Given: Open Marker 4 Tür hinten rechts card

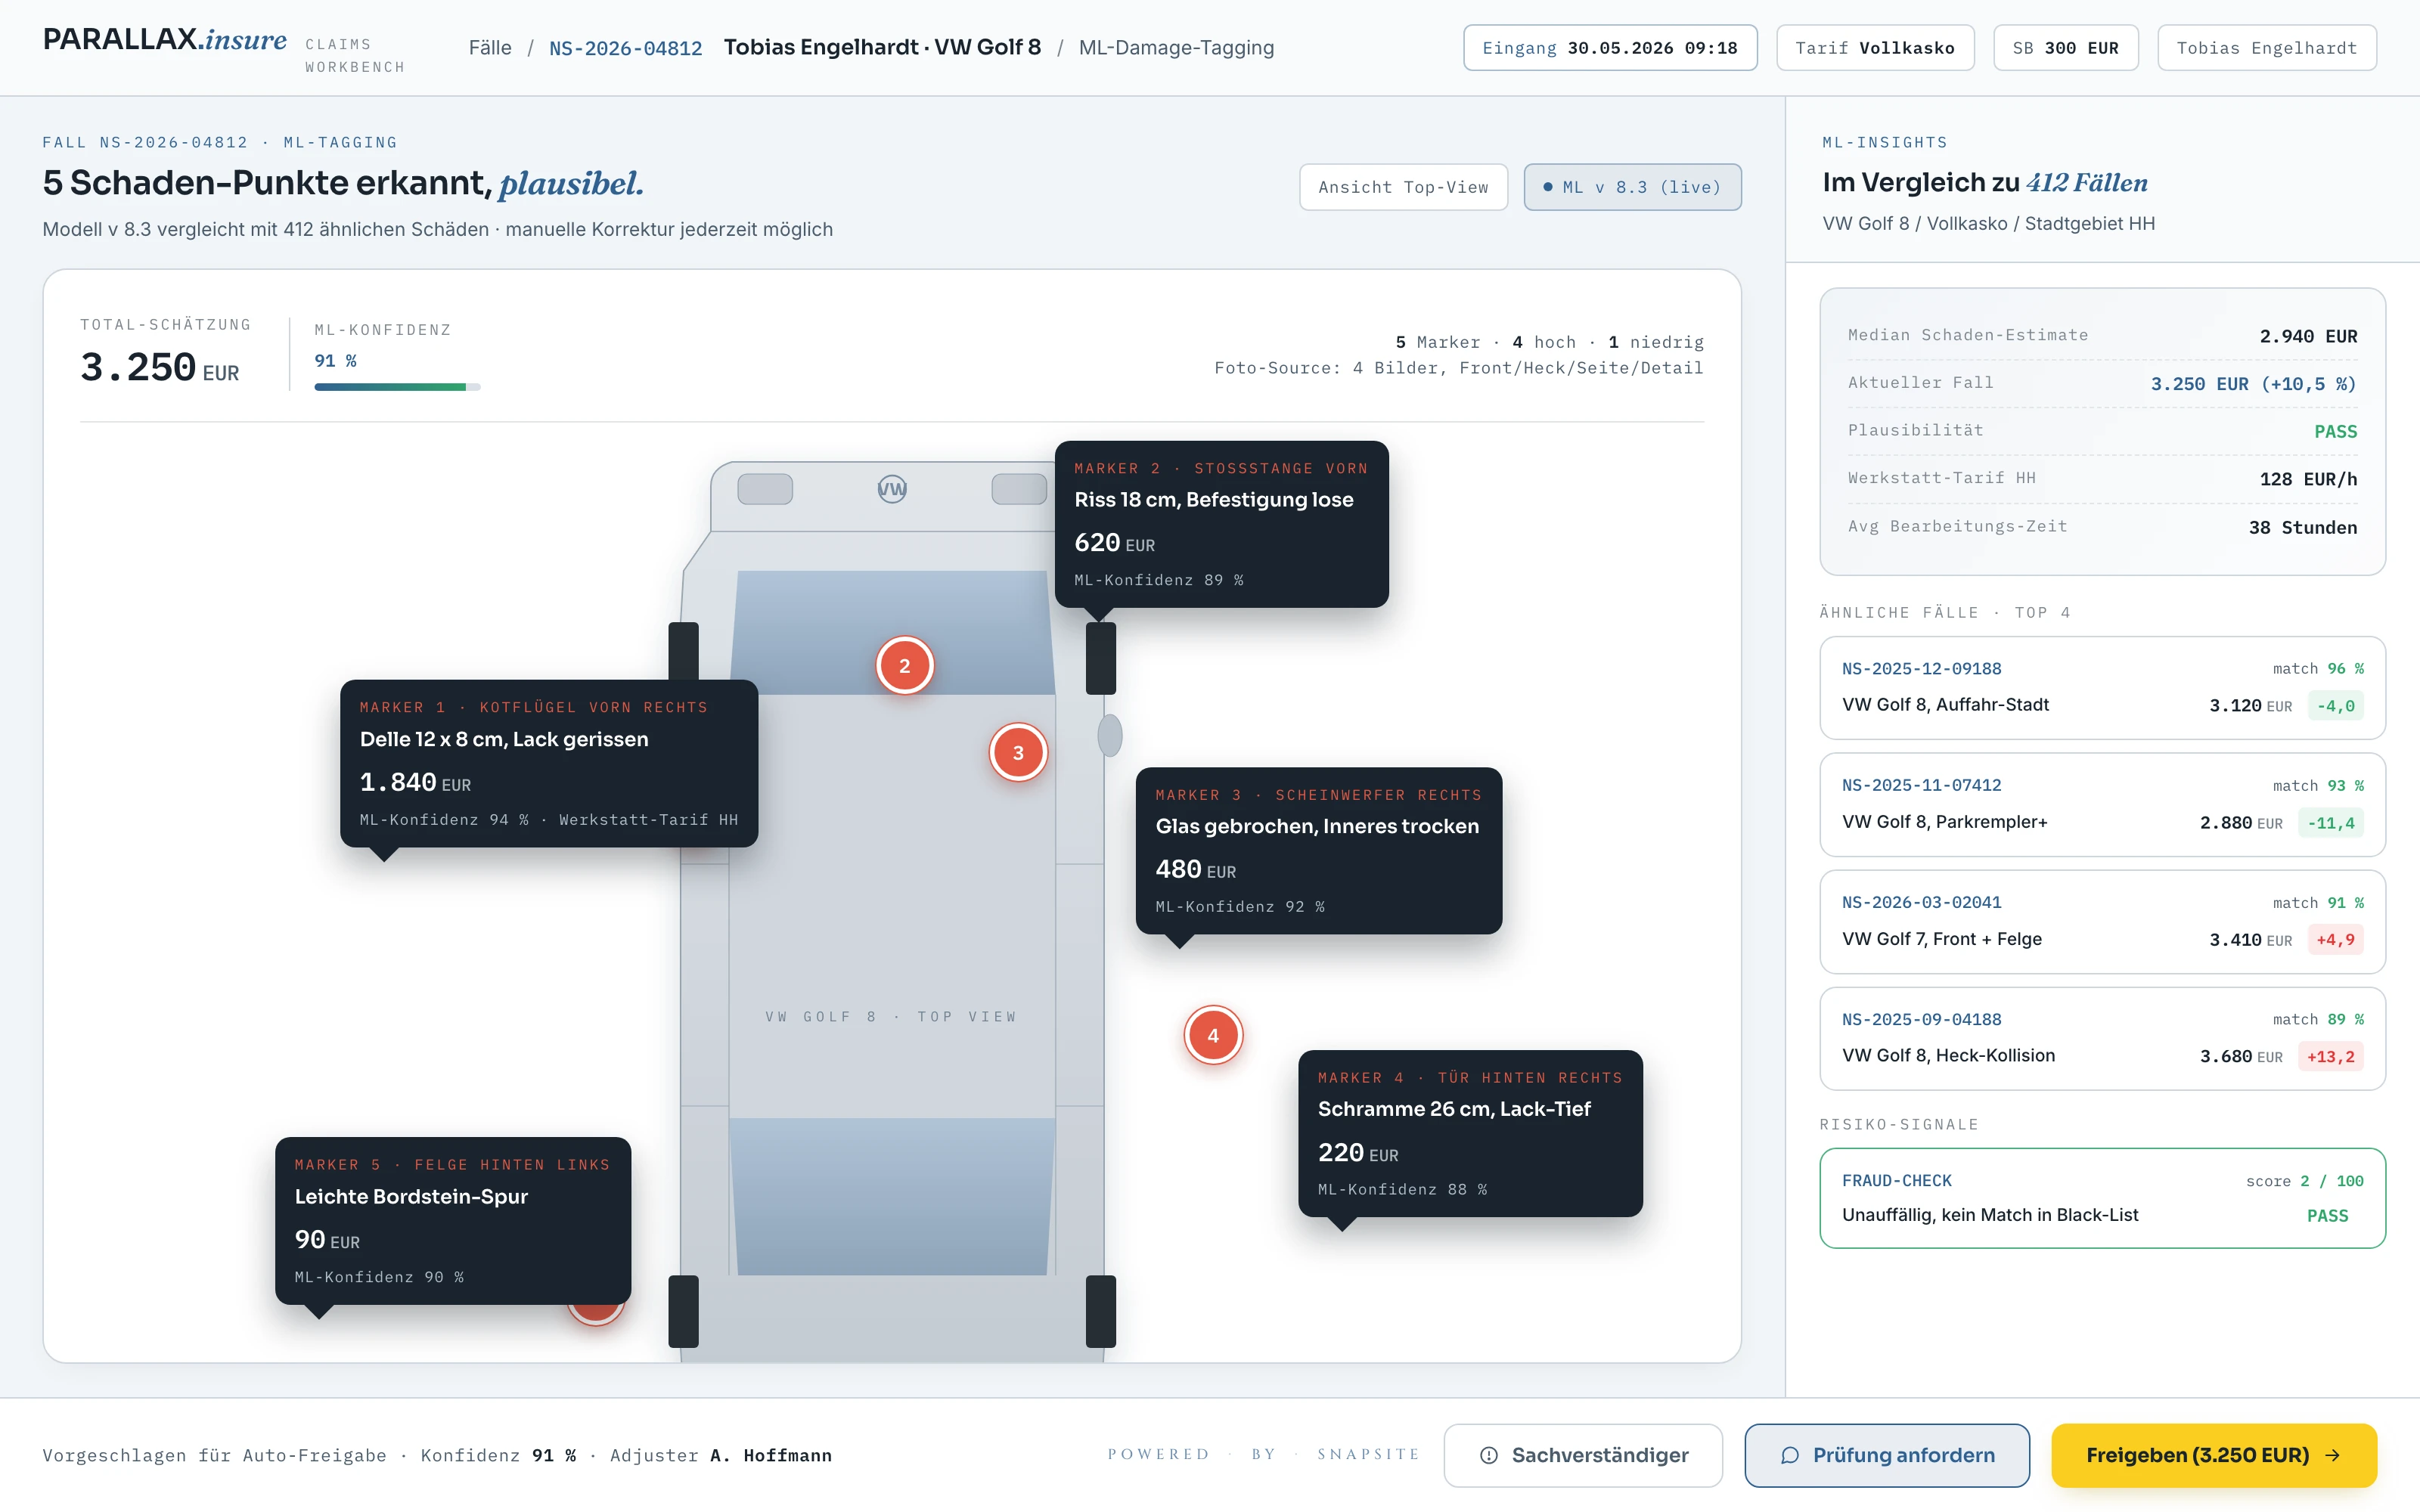Looking at the screenshot, I should (1470, 1133).
